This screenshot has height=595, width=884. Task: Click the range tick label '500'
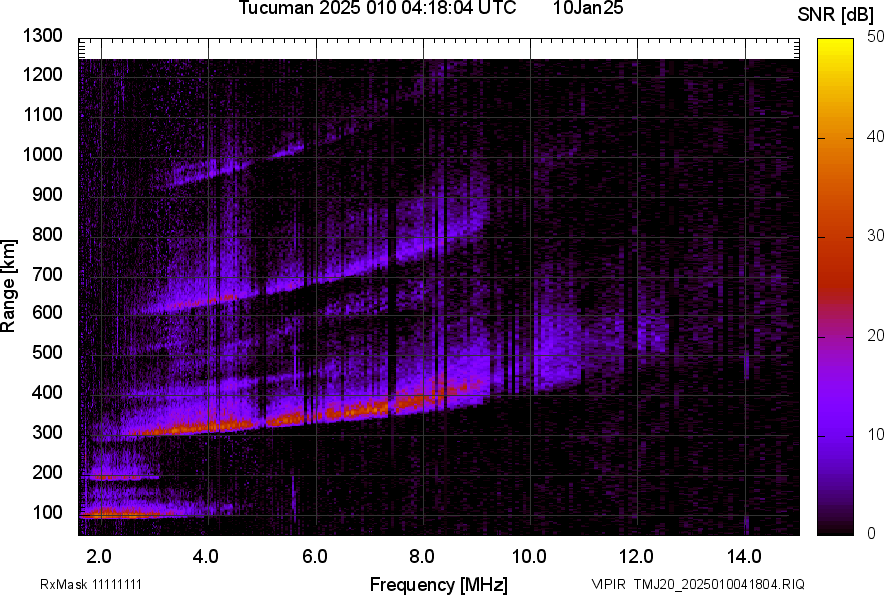coord(47,352)
